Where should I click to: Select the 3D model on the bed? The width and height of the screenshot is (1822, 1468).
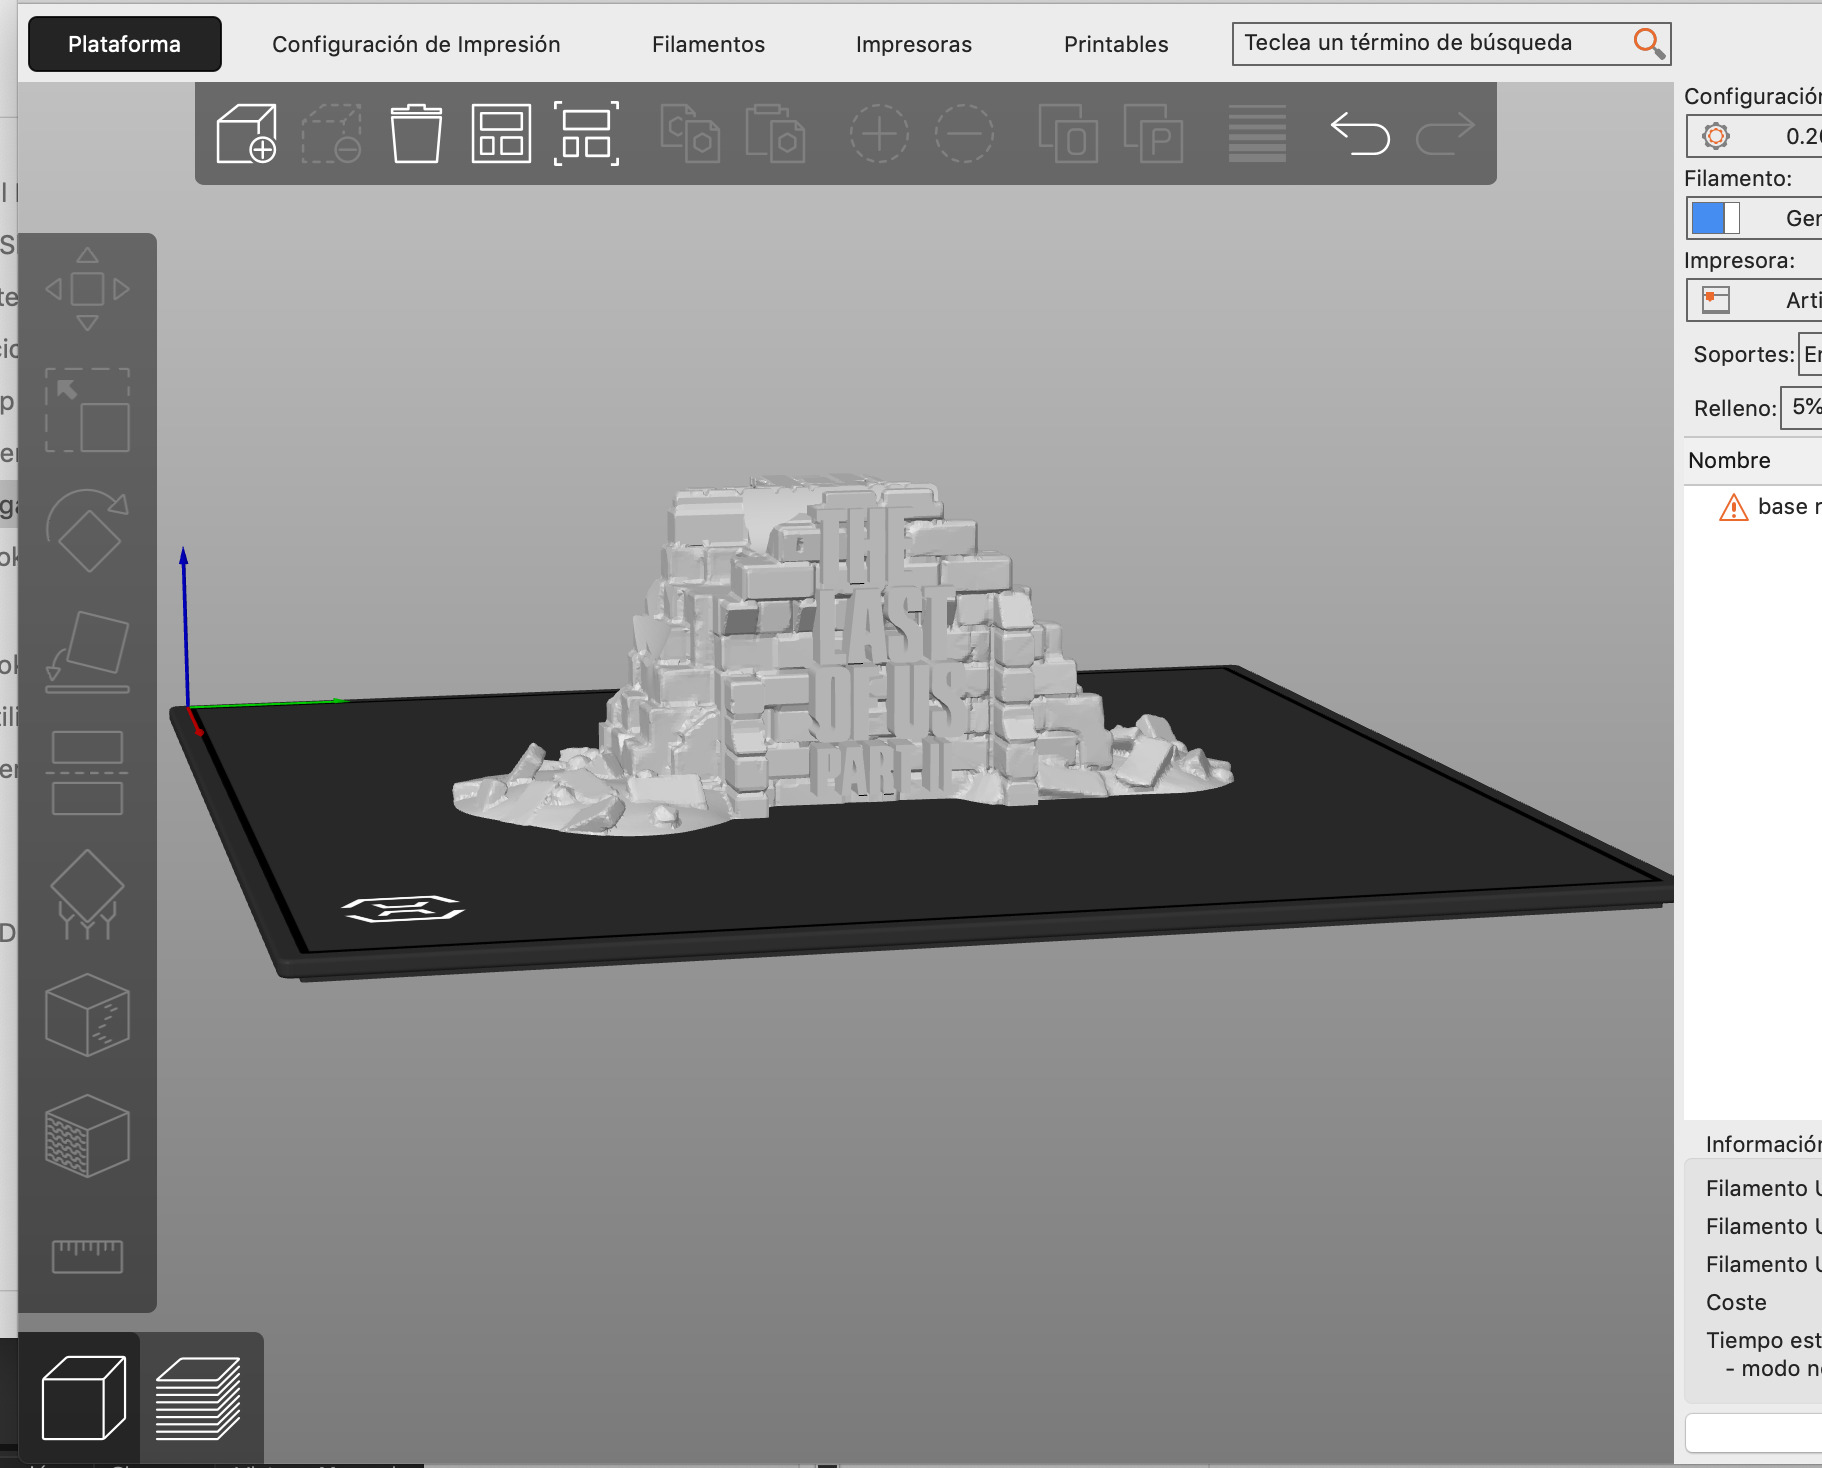pyautogui.click(x=842, y=655)
